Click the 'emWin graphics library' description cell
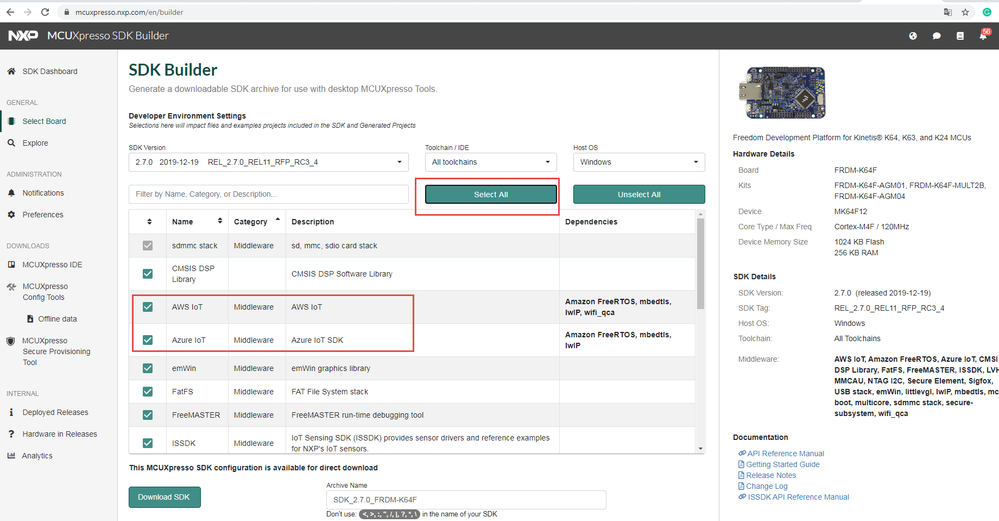This screenshot has width=999, height=521. [422, 368]
